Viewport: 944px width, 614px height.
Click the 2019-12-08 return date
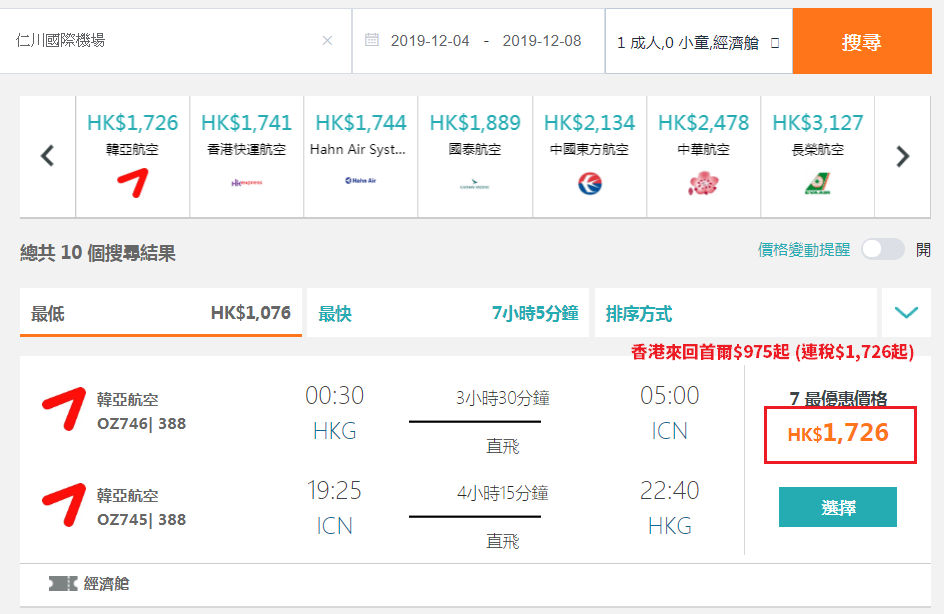(x=542, y=41)
